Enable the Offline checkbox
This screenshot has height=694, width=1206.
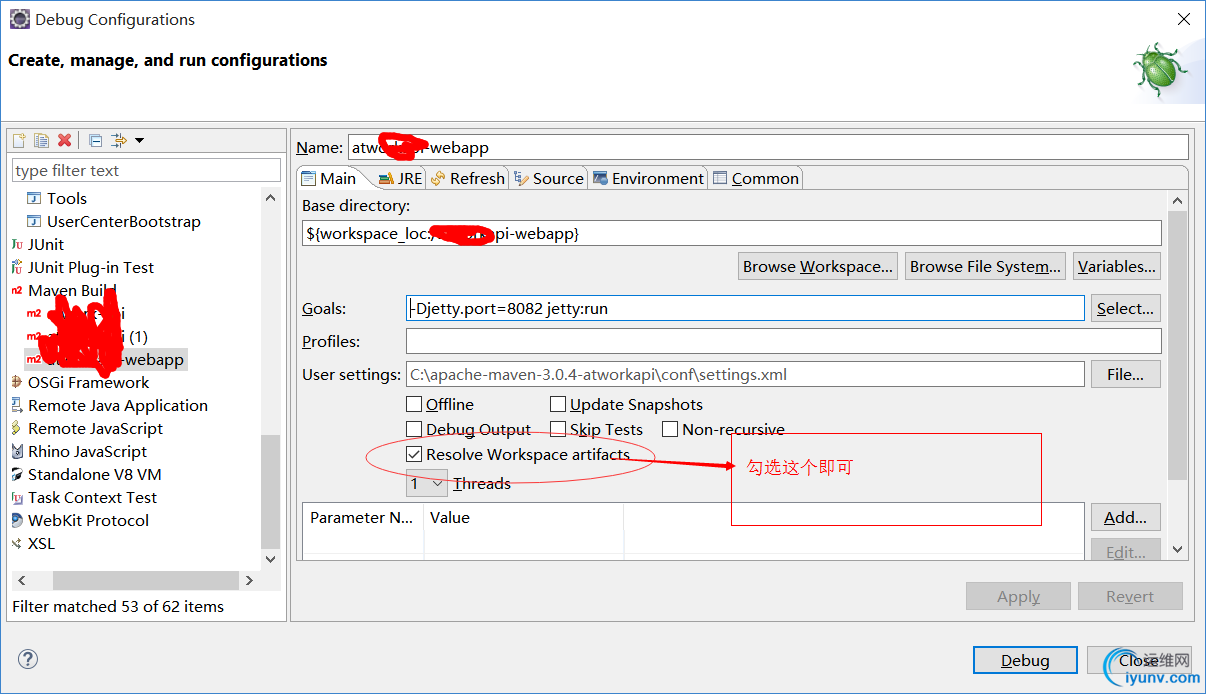tap(414, 404)
